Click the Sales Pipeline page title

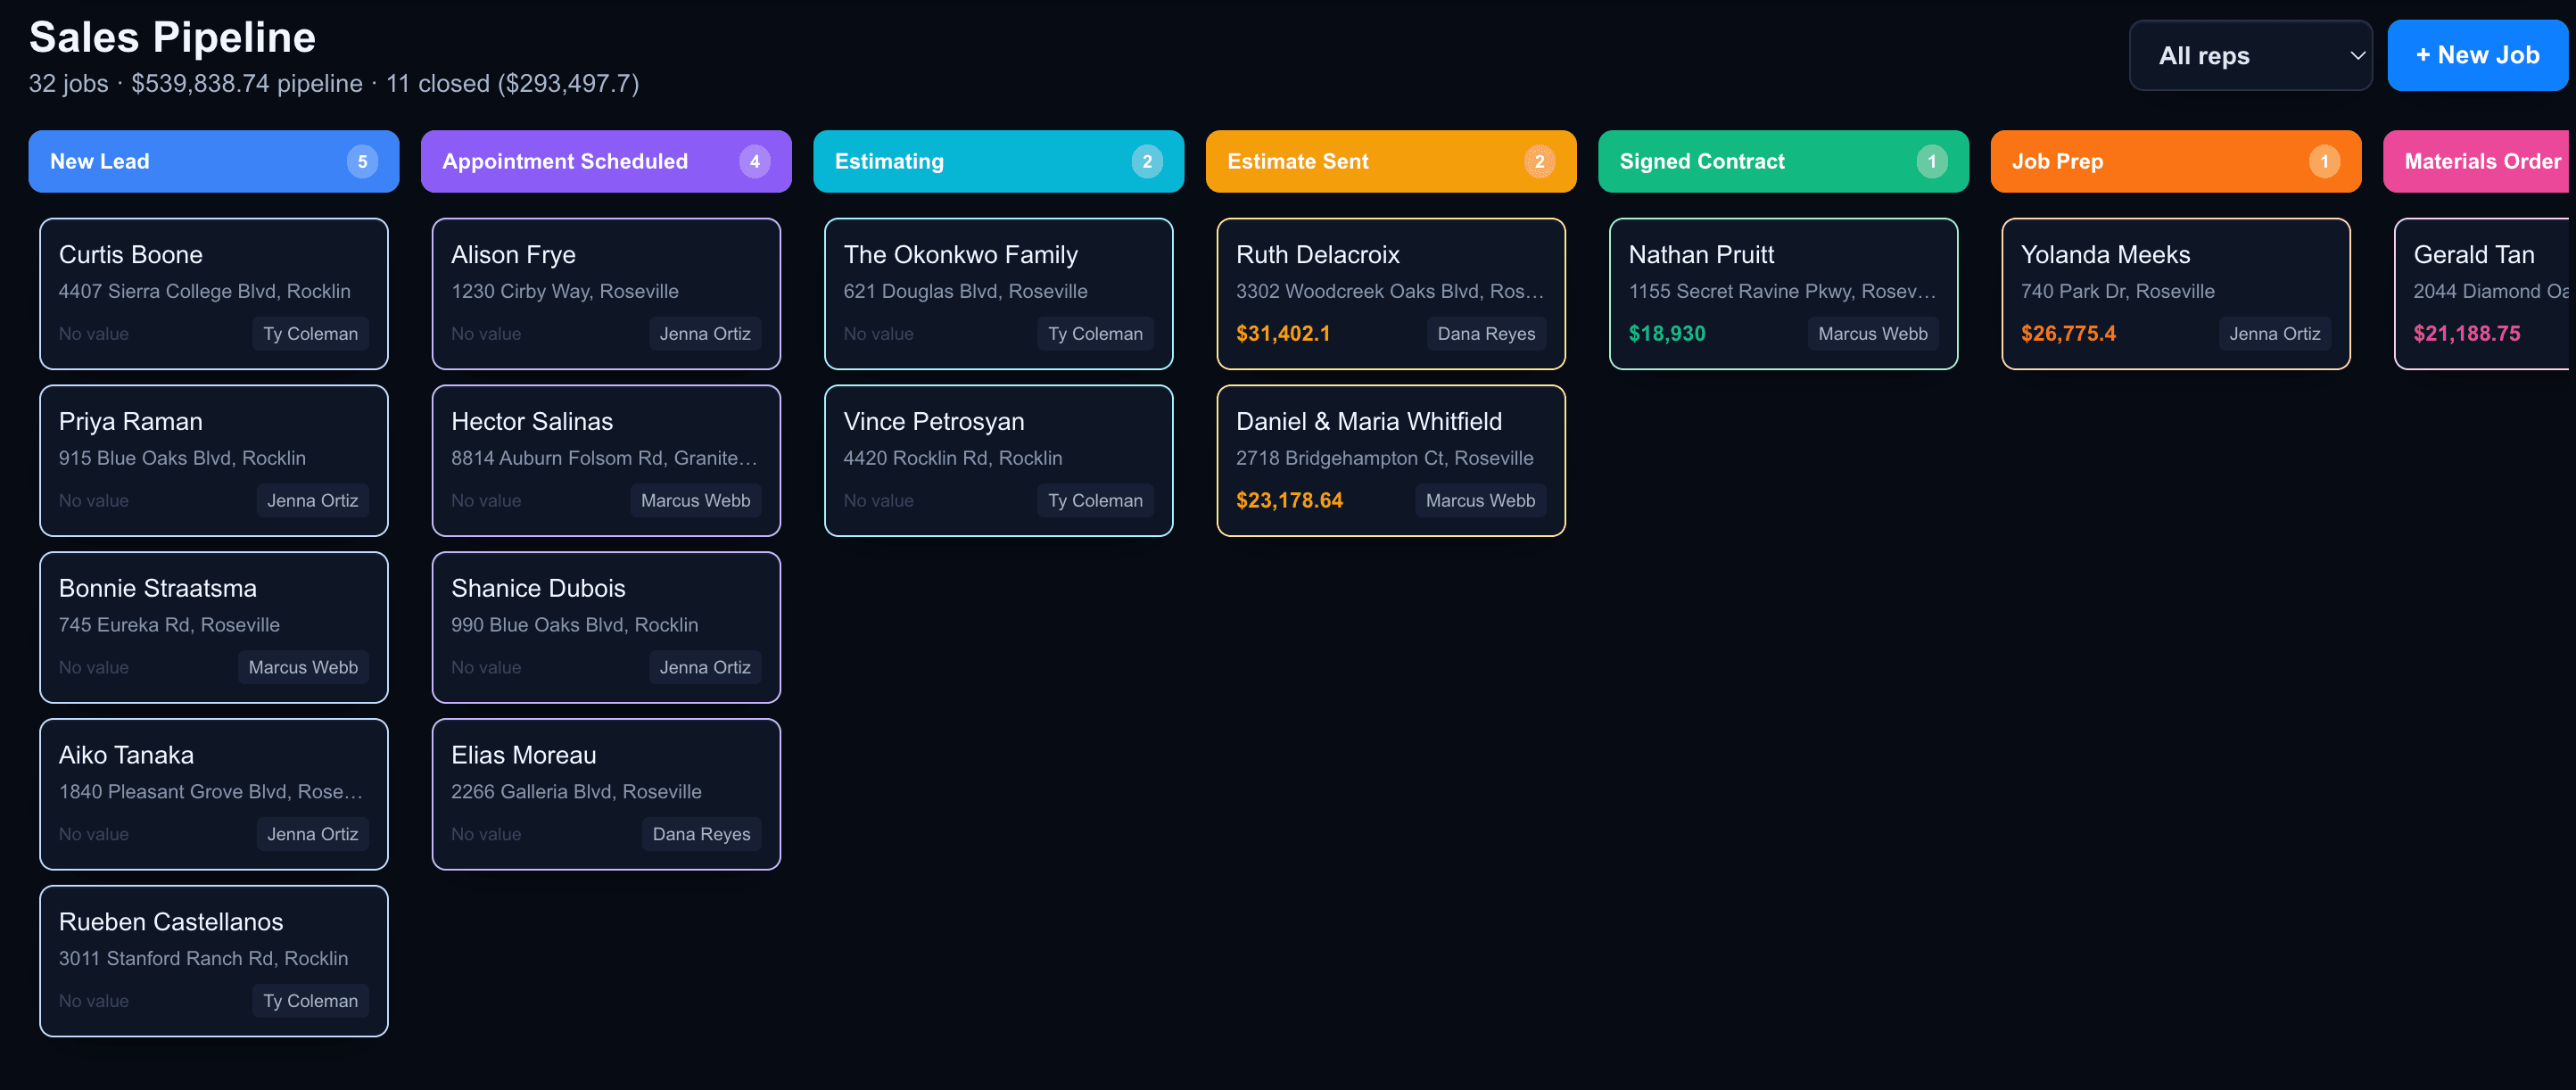[172, 38]
